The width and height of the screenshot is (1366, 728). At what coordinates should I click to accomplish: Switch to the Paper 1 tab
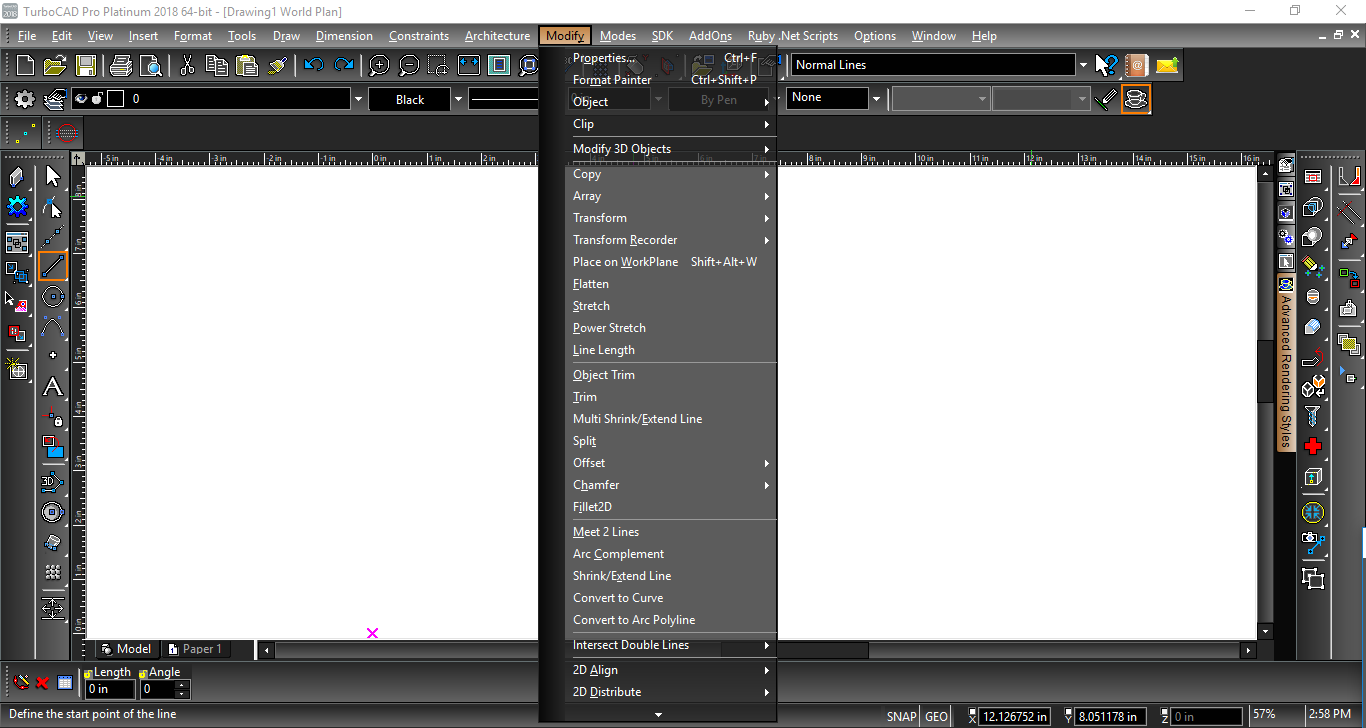pyautogui.click(x=194, y=649)
